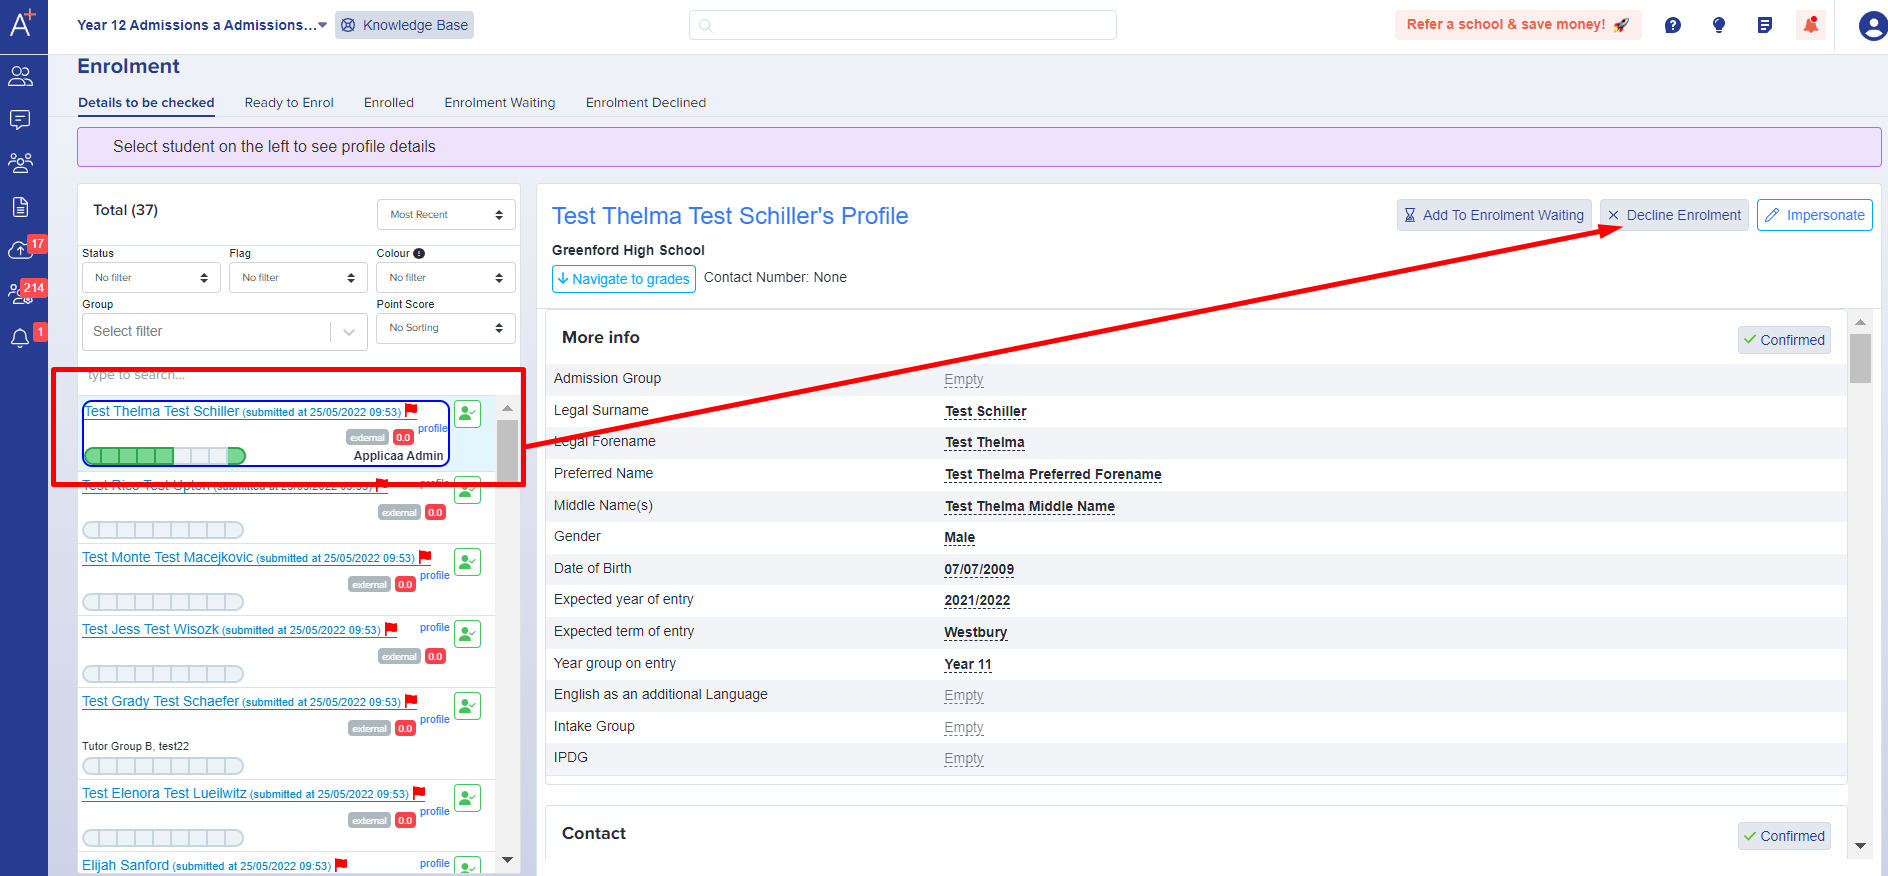Open the Most Recent sorting dropdown
This screenshot has width=1888, height=876.
coord(446,215)
